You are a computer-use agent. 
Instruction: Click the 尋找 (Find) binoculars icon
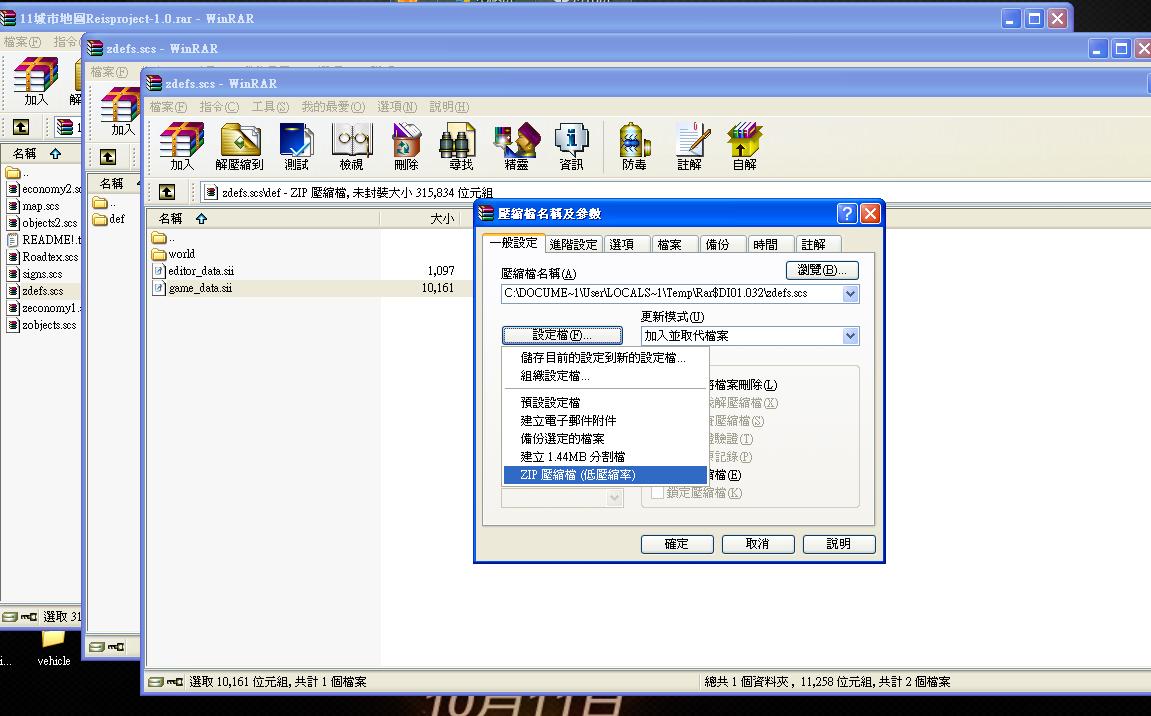[461, 146]
